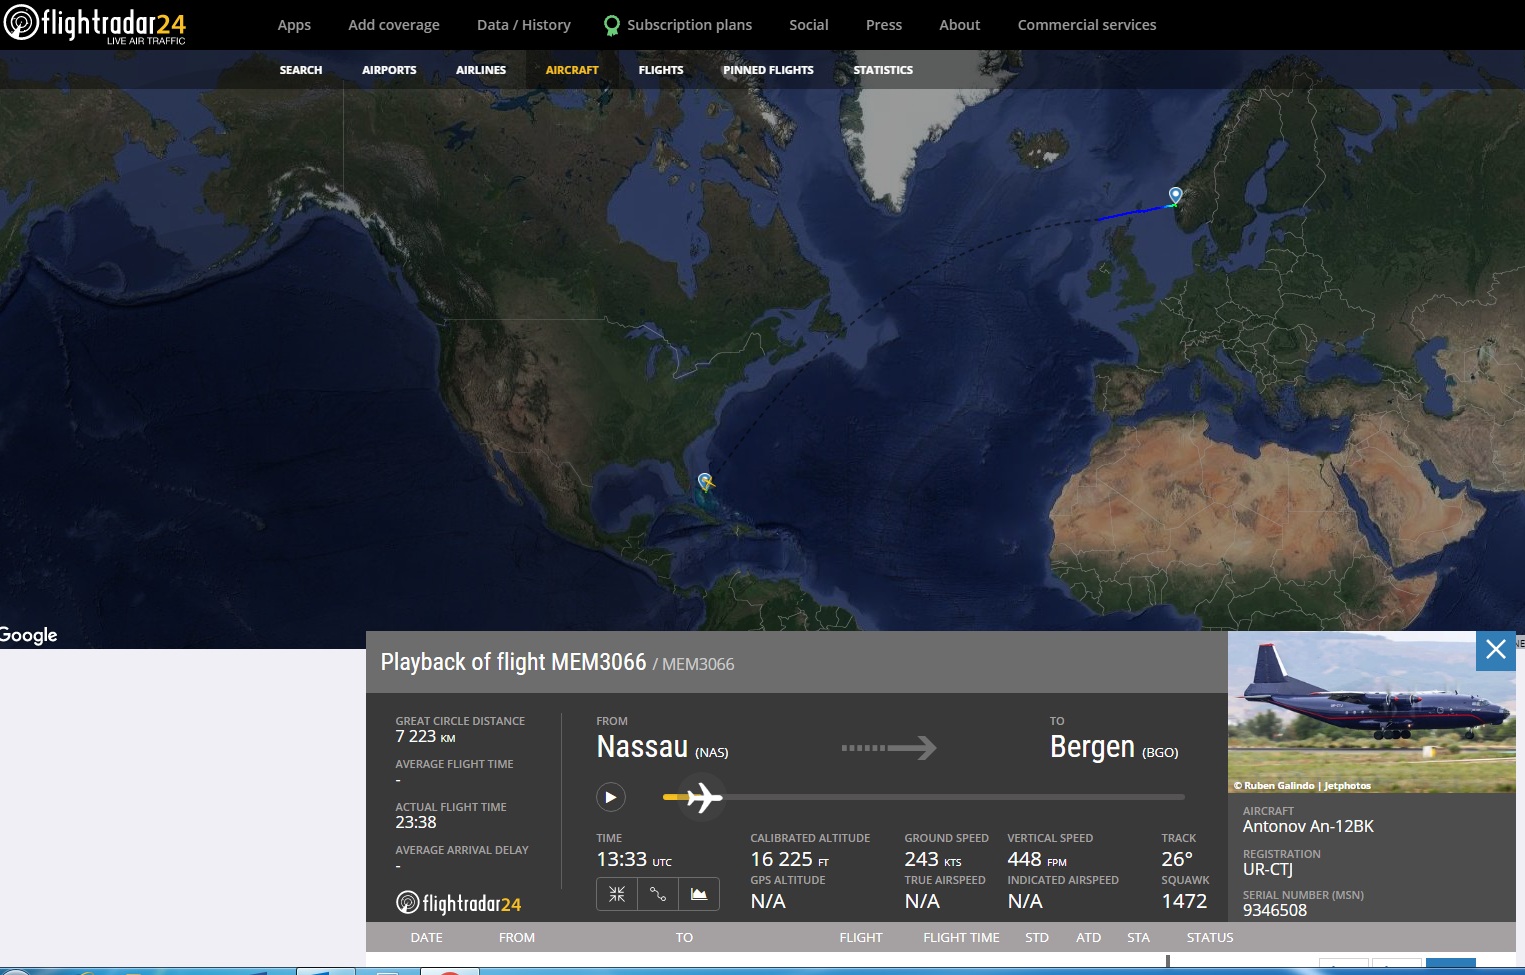Switch to the Airports tab
1525x975 pixels.
tap(389, 70)
